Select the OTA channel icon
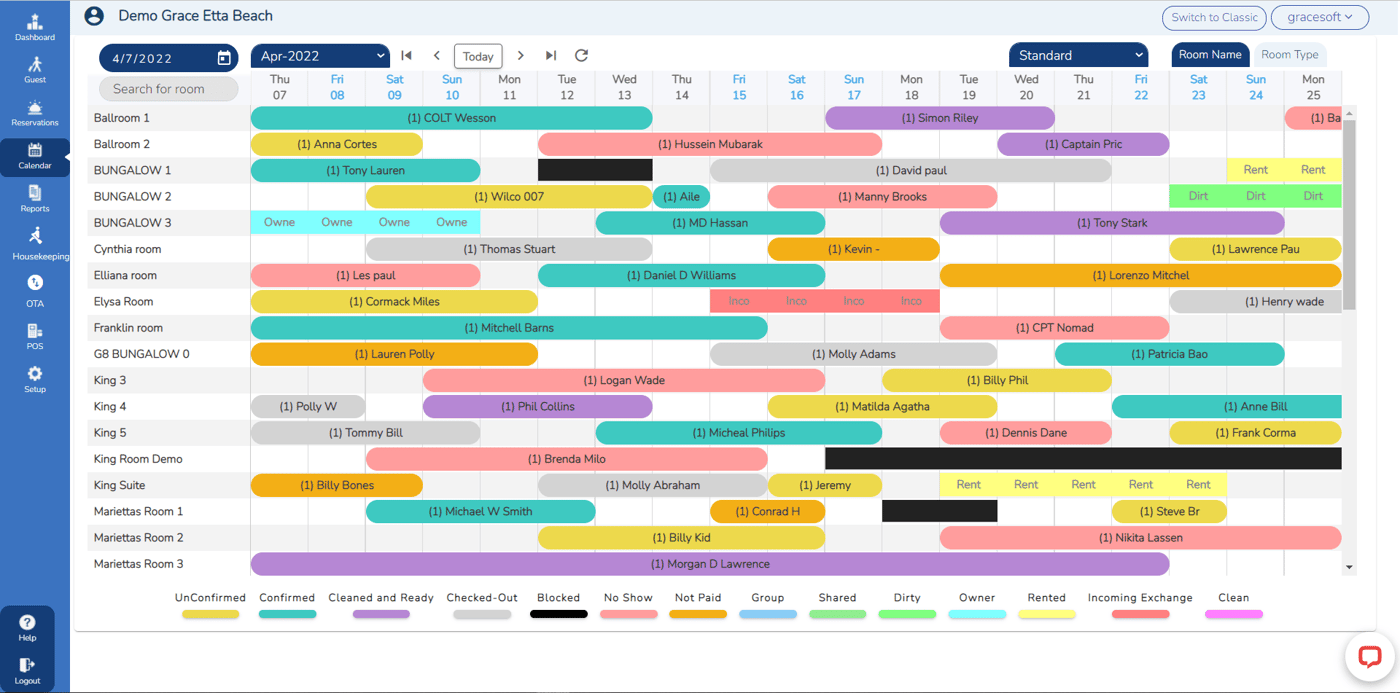The height and width of the screenshot is (693, 1400). point(34,288)
